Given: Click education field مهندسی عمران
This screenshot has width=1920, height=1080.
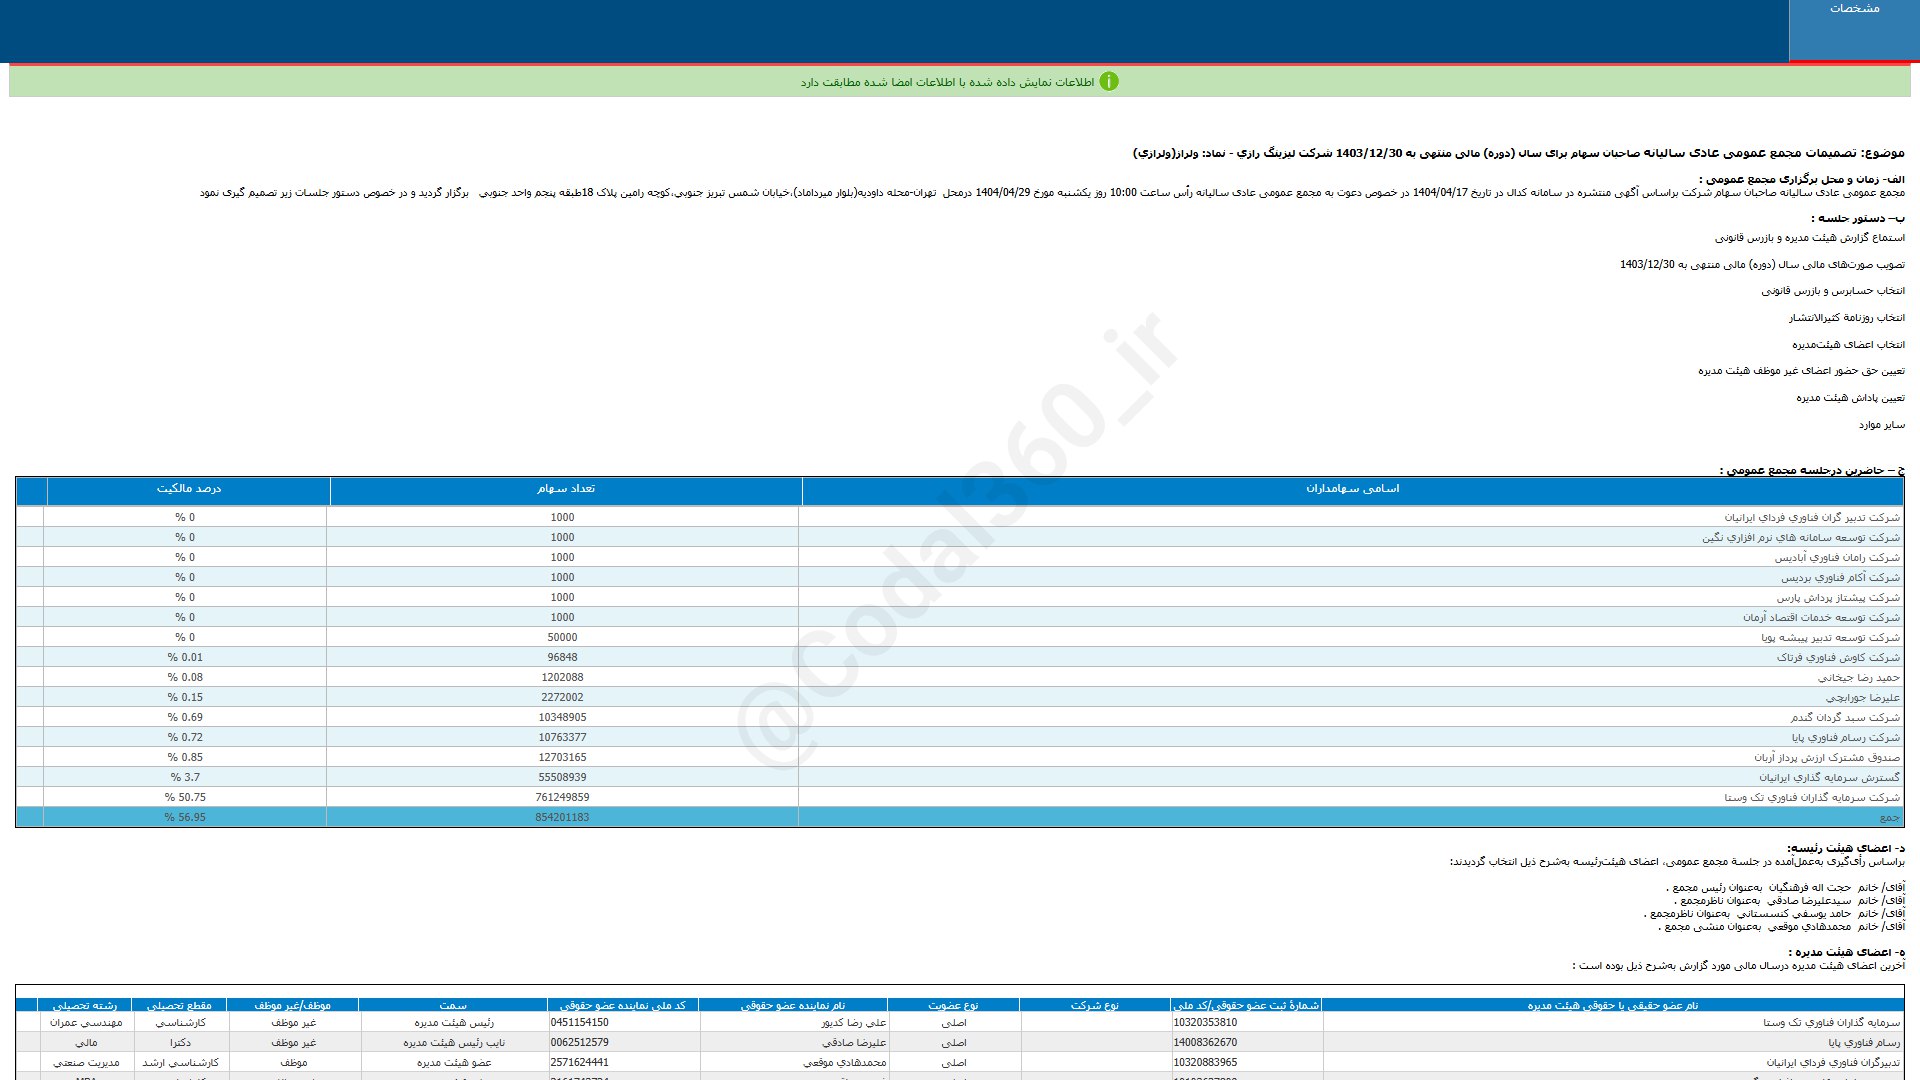Looking at the screenshot, I should point(86,1023).
